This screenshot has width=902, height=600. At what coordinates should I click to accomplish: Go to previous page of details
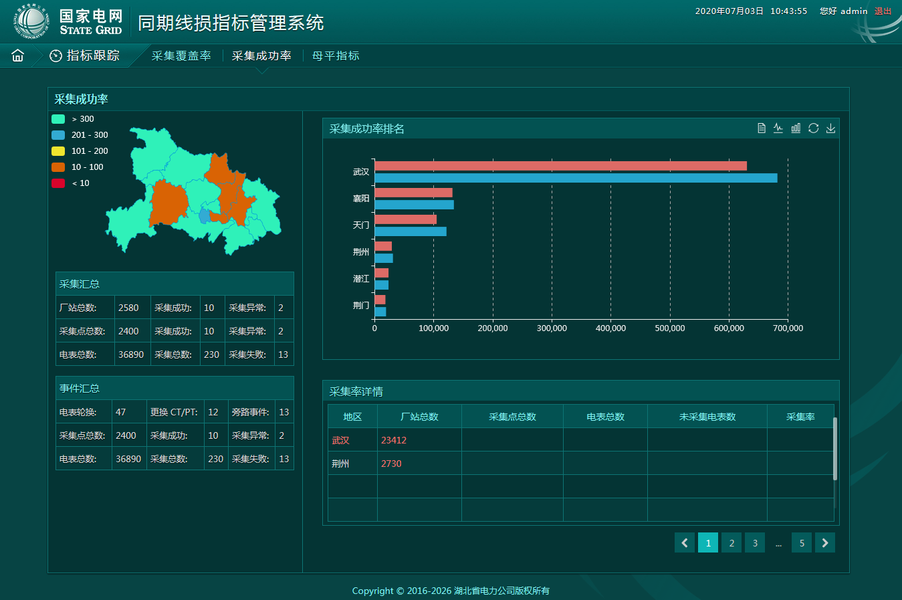tap(685, 542)
